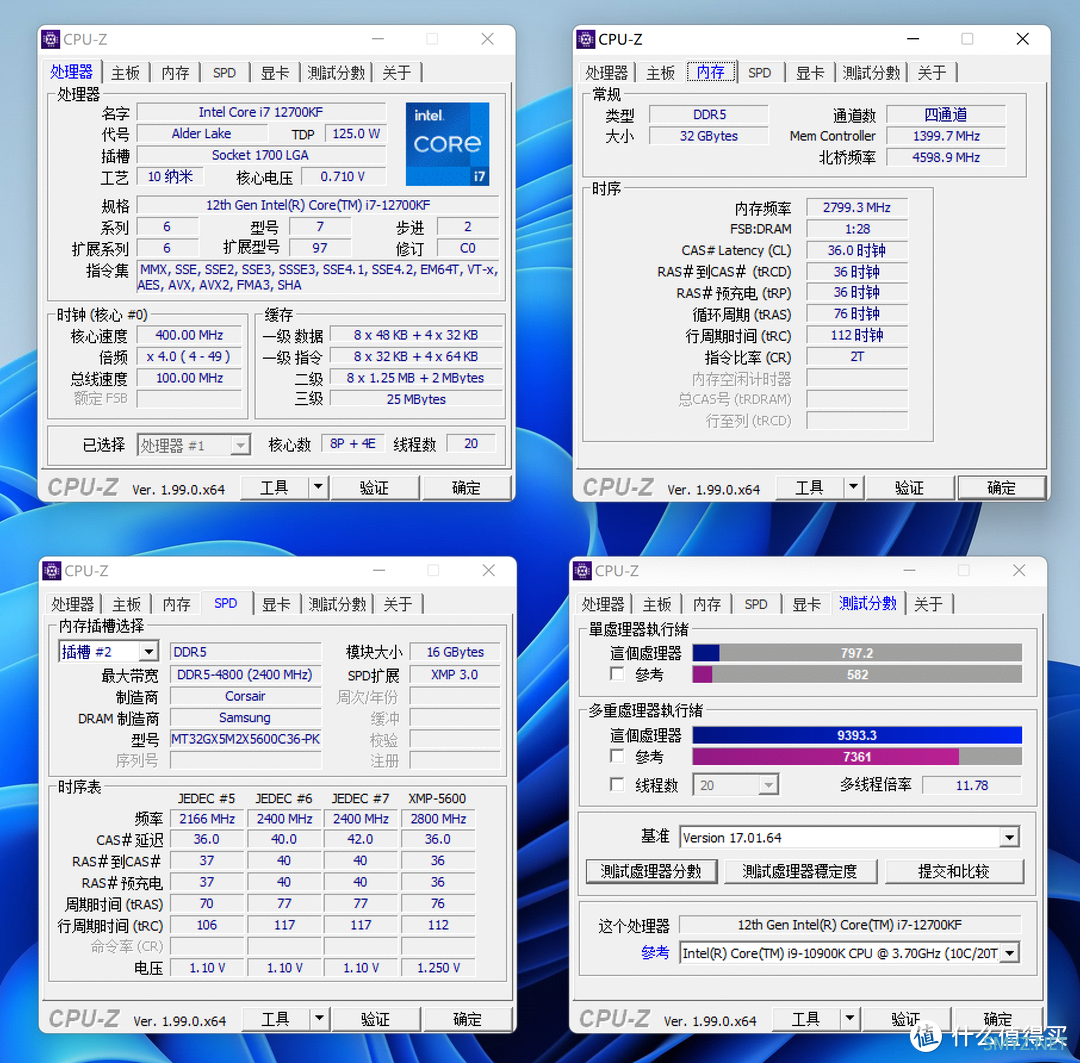Viewport: 1080px width, 1063px height.
Task: Open the 处理器 tab in the SPD window
Action: coord(72,603)
